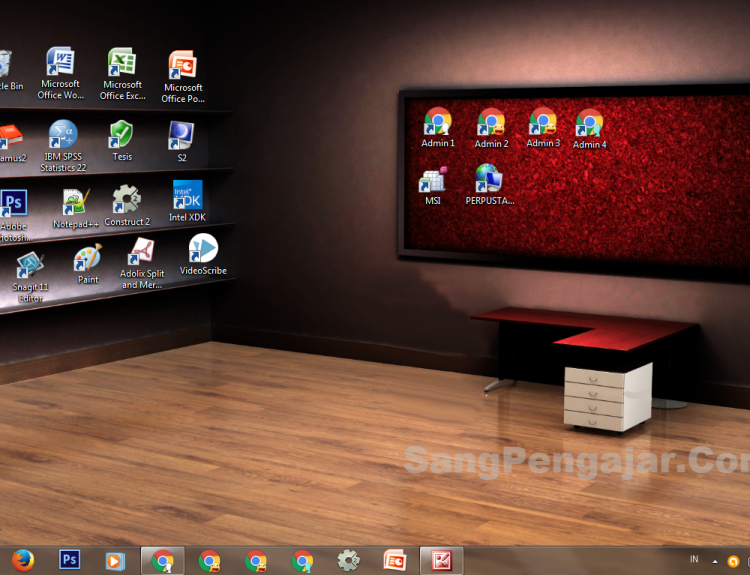Switch to the highlighted Chrome taskbar window
750x575 pixels.
click(x=163, y=560)
